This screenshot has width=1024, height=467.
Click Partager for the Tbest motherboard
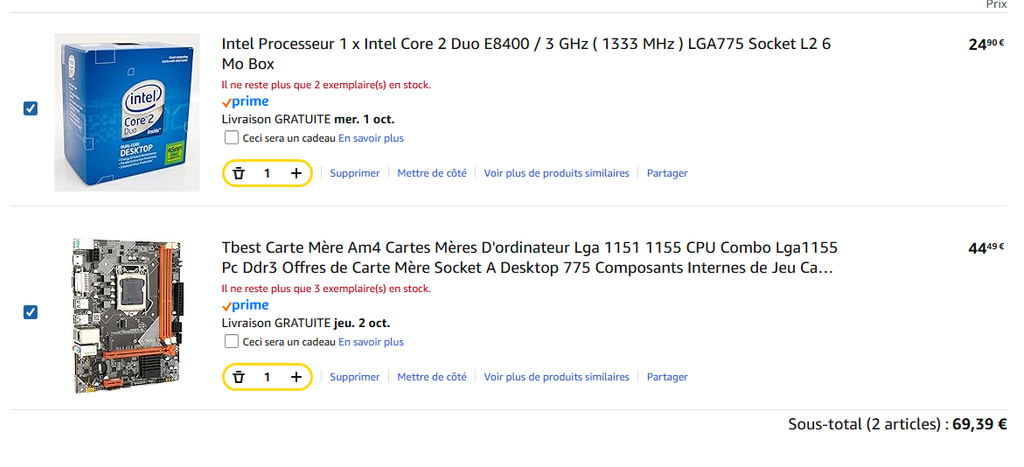tap(667, 377)
